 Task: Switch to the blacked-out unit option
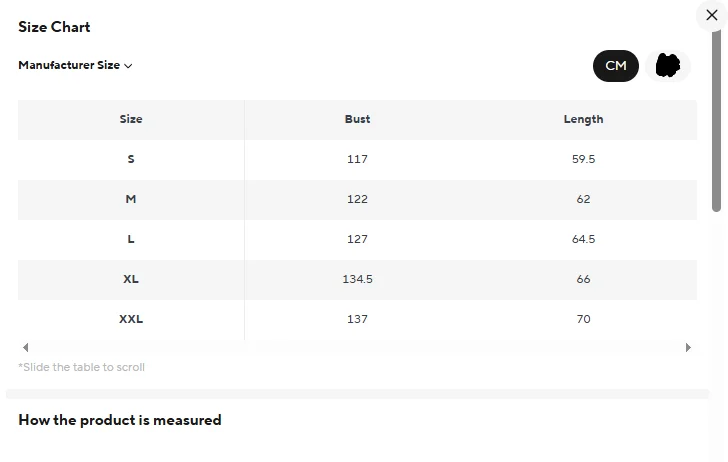(668, 66)
